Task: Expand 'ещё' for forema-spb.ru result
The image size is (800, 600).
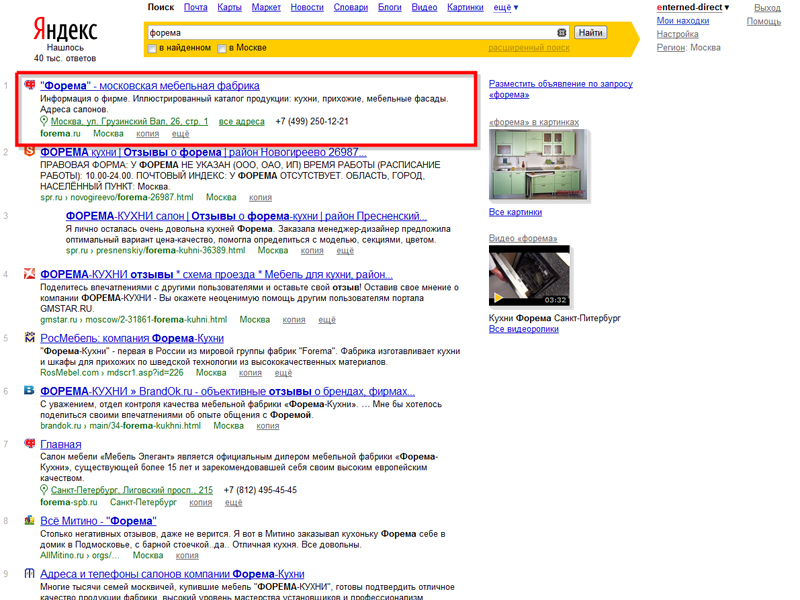Action: (x=234, y=503)
